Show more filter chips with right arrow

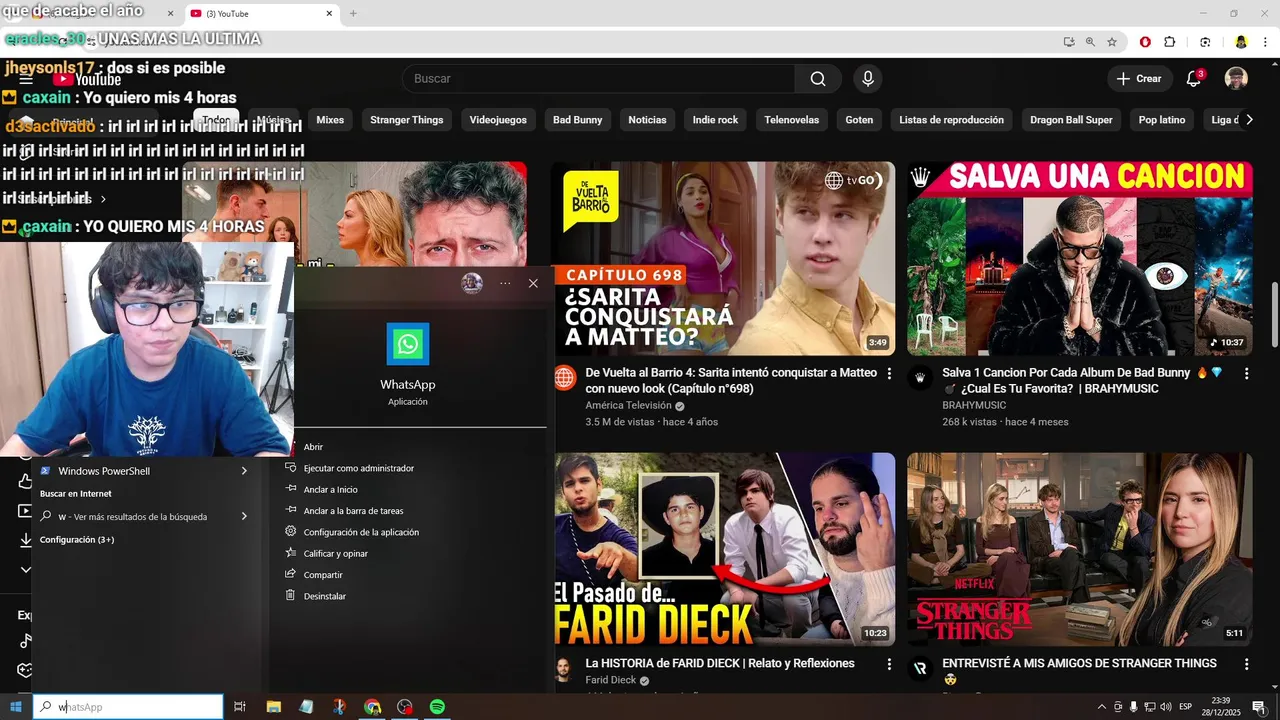[x=1250, y=120]
